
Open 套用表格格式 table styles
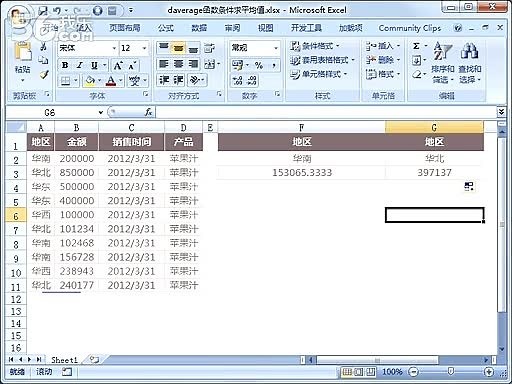pos(322,60)
